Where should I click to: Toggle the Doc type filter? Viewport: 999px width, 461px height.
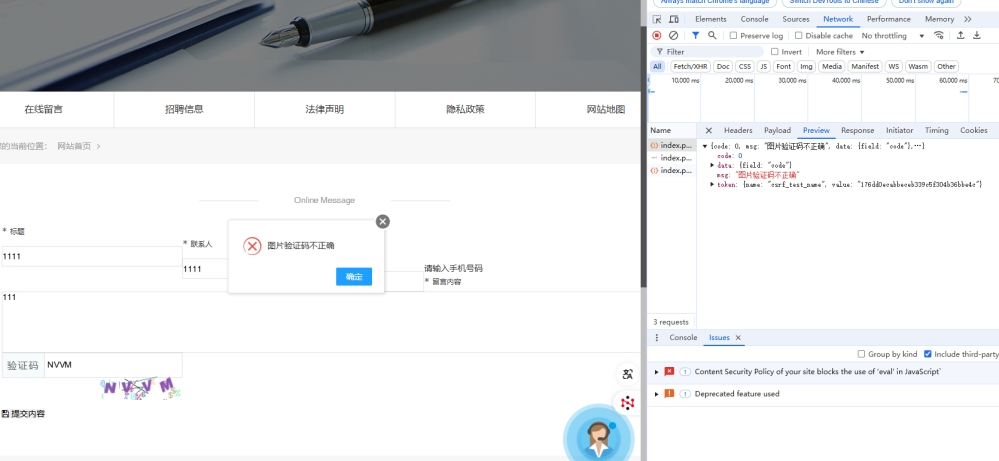click(723, 66)
